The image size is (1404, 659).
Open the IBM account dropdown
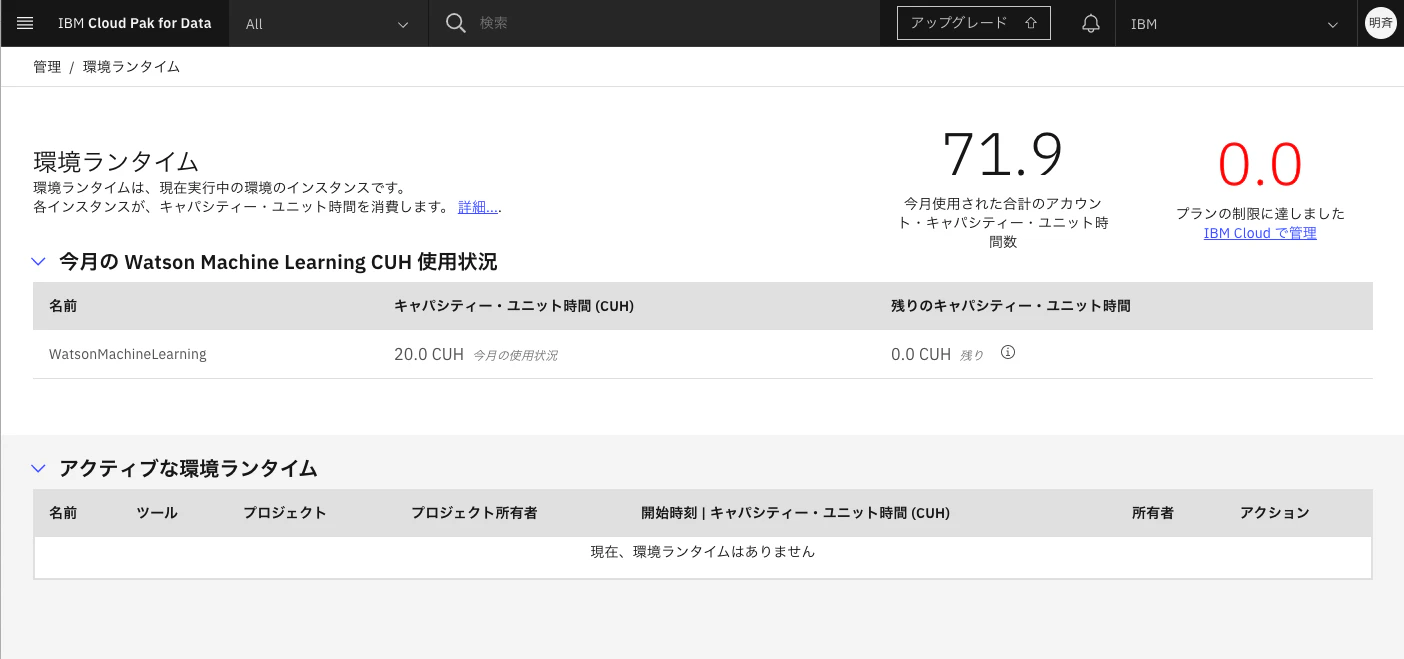[x=1235, y=23]
